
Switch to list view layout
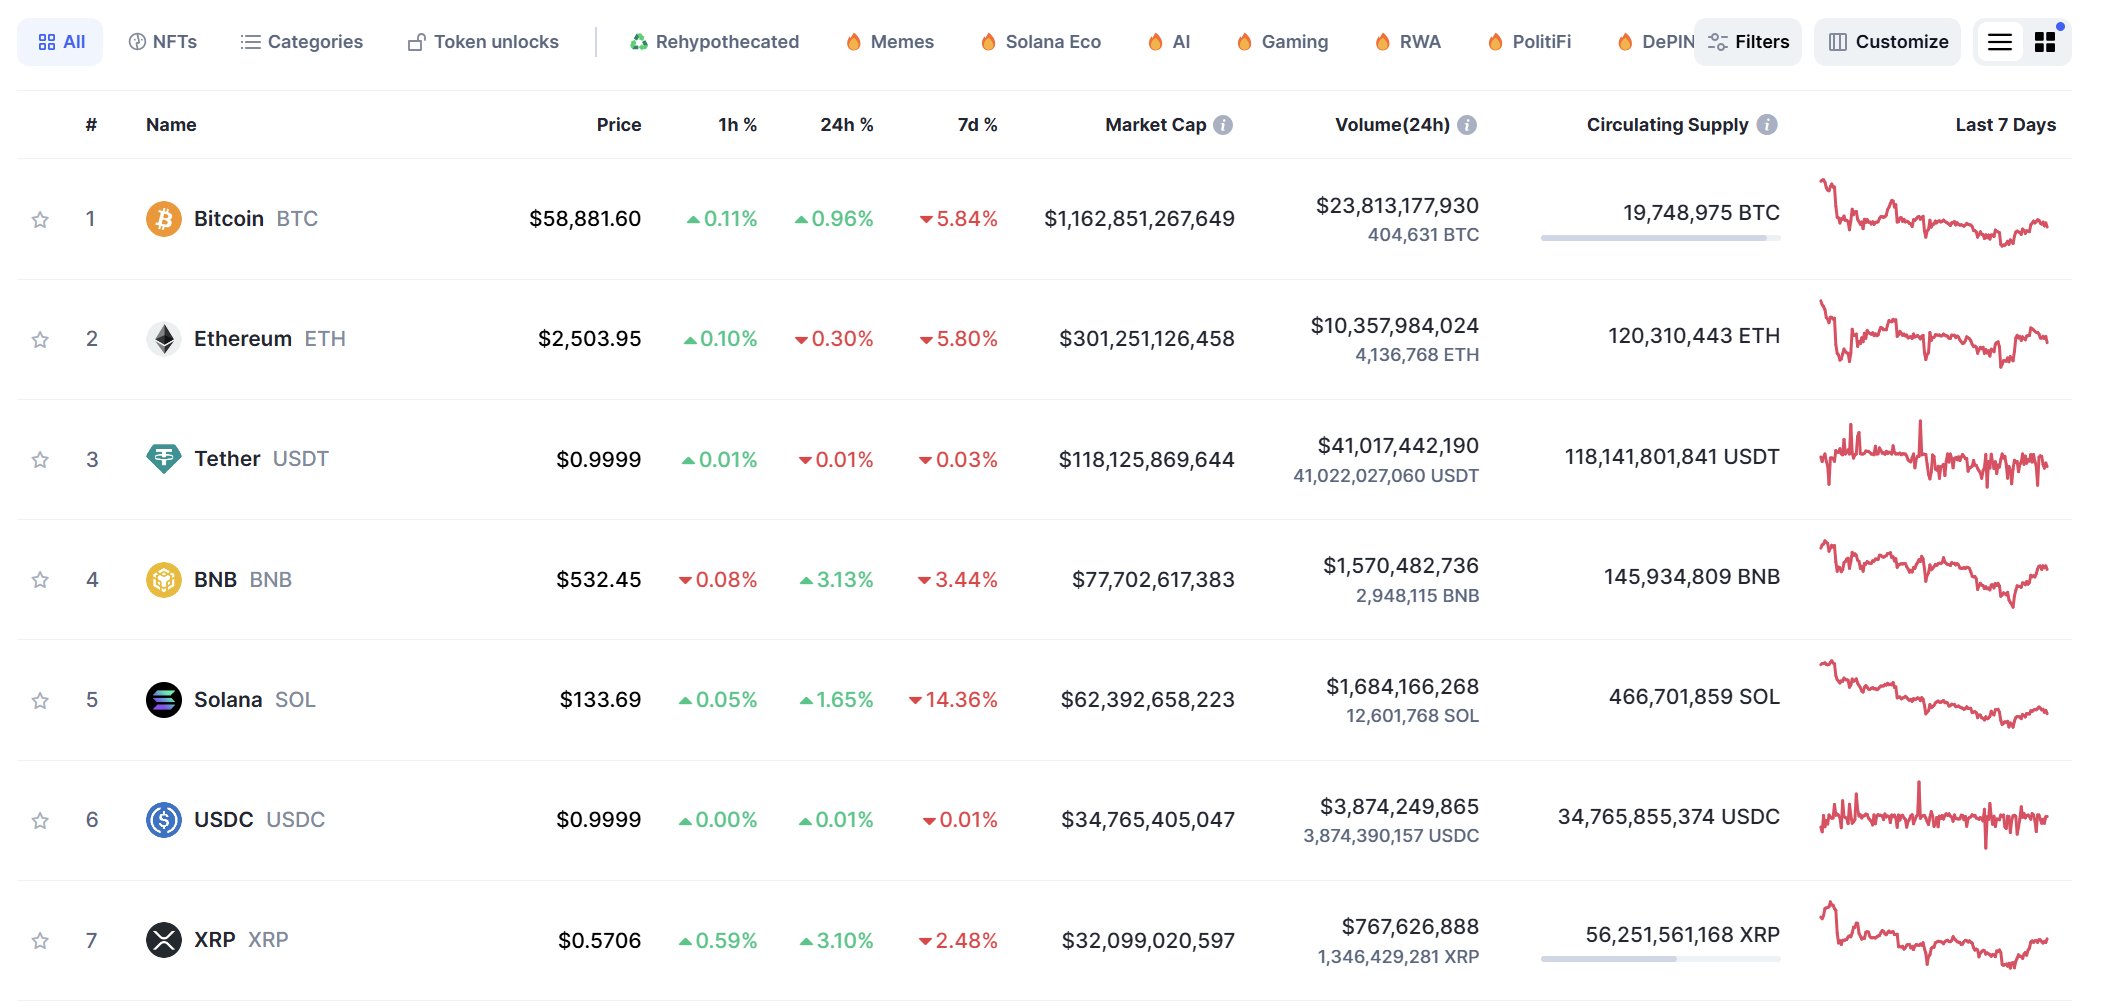pyautogui.click(x=2000, y=42)
